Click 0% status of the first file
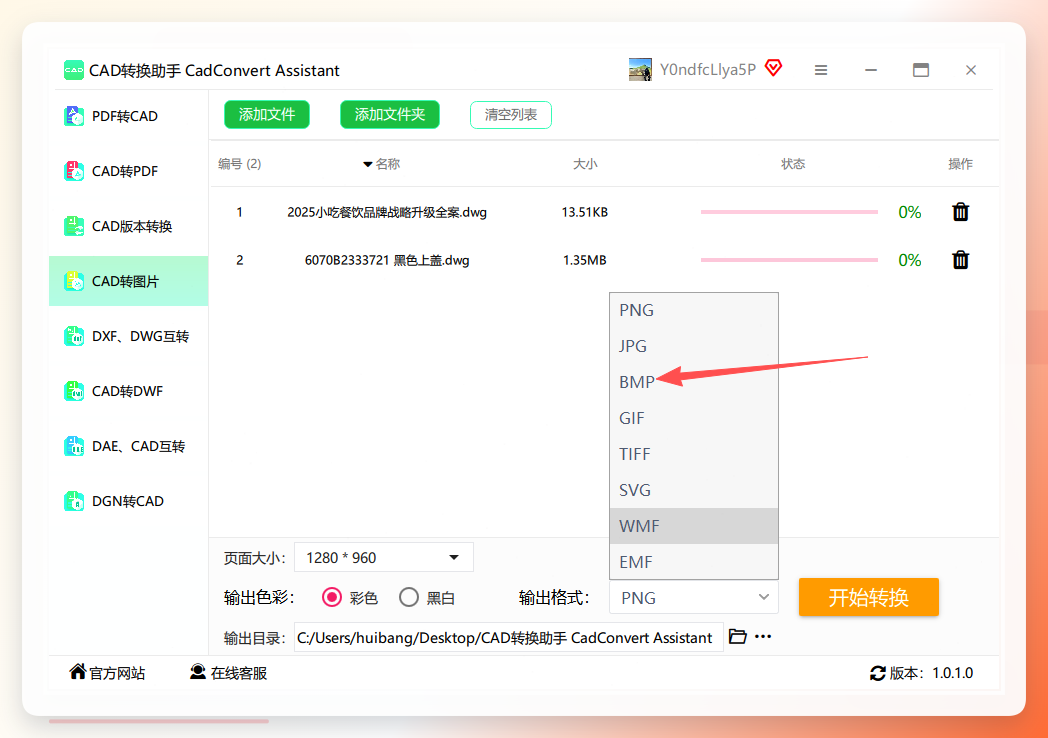The height and width of the screenshot is (738, 1048). [x=910, y=212]
